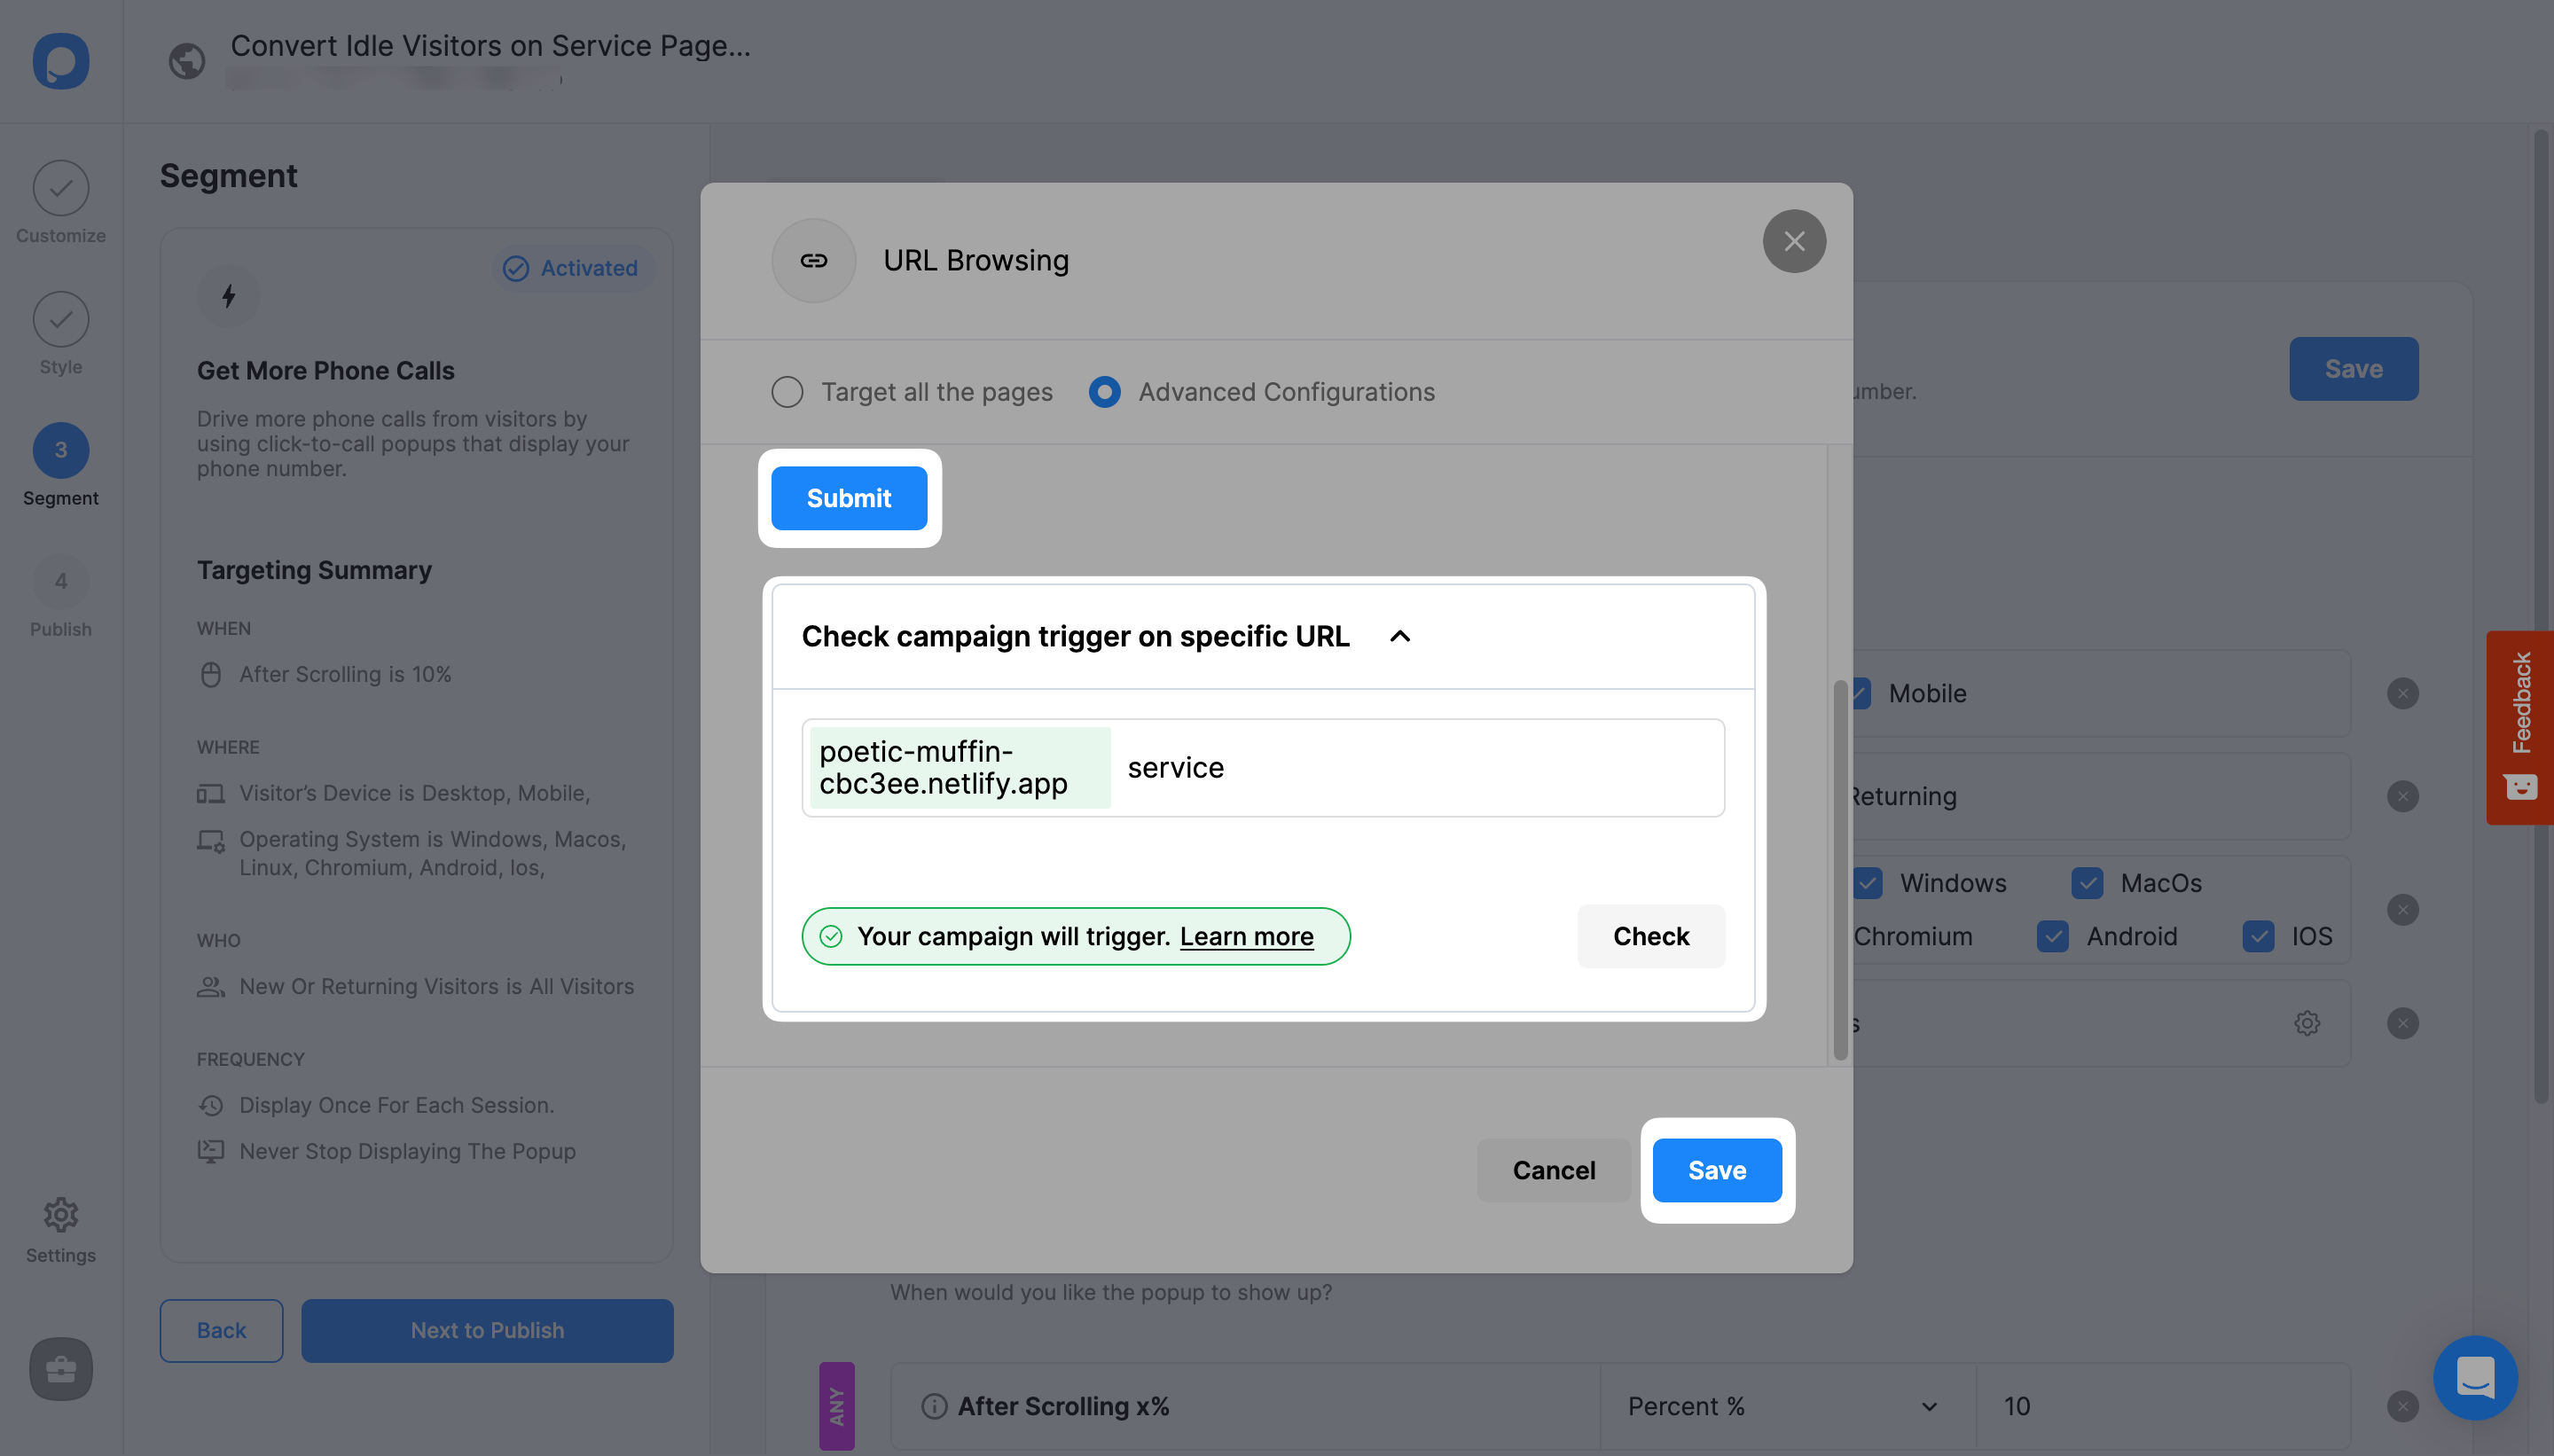Click the After Scrolling x% trigger tab
Screen dimensions: 2554x1456
tap(1063, 1404)
